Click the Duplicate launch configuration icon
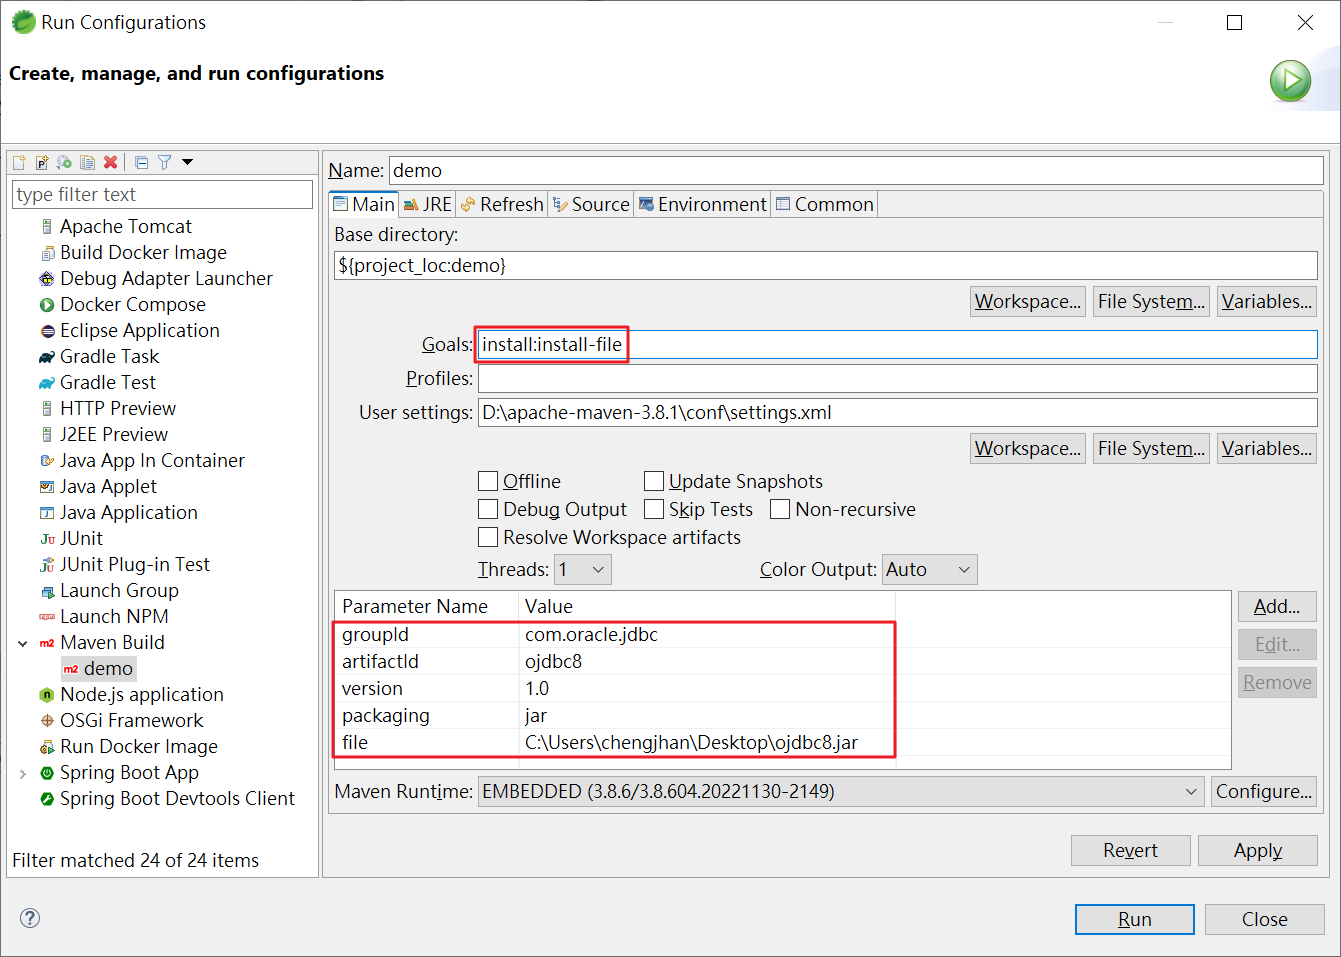The width and height of the screenshot is (1341, 957). pyautogui.click(x=88, y=162)
